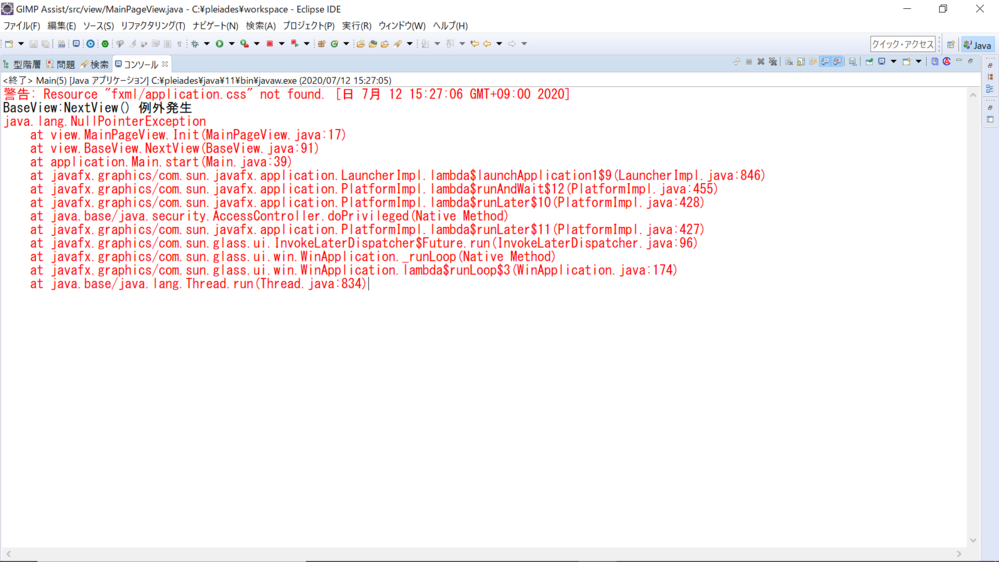Viewport: 999px width, 562px height.
Task: Open the dropdown next to the New icon
Action: [x=20, y=44]
